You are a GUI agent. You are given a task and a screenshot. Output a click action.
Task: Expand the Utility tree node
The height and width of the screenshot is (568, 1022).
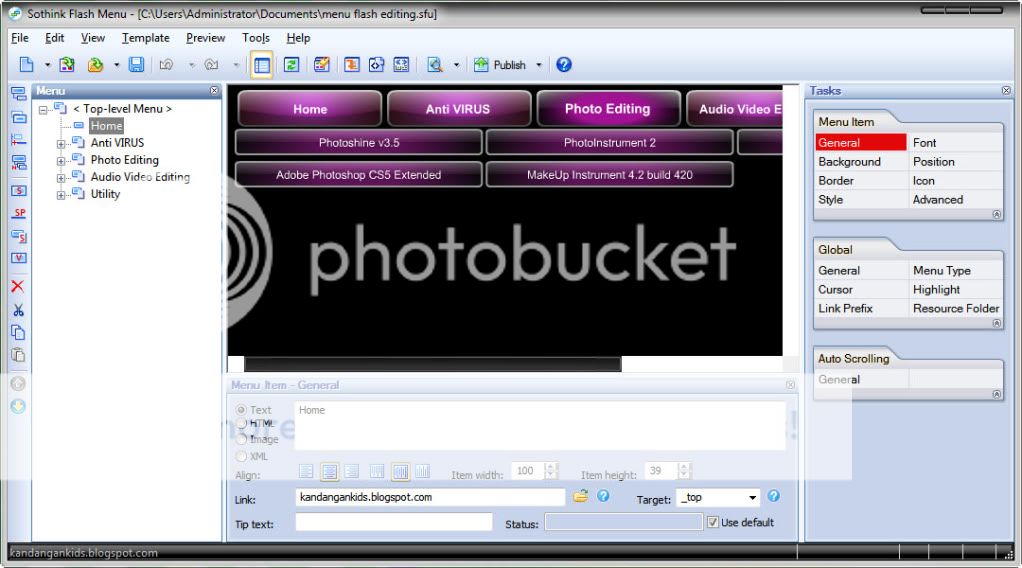click(x=61, y=195)
